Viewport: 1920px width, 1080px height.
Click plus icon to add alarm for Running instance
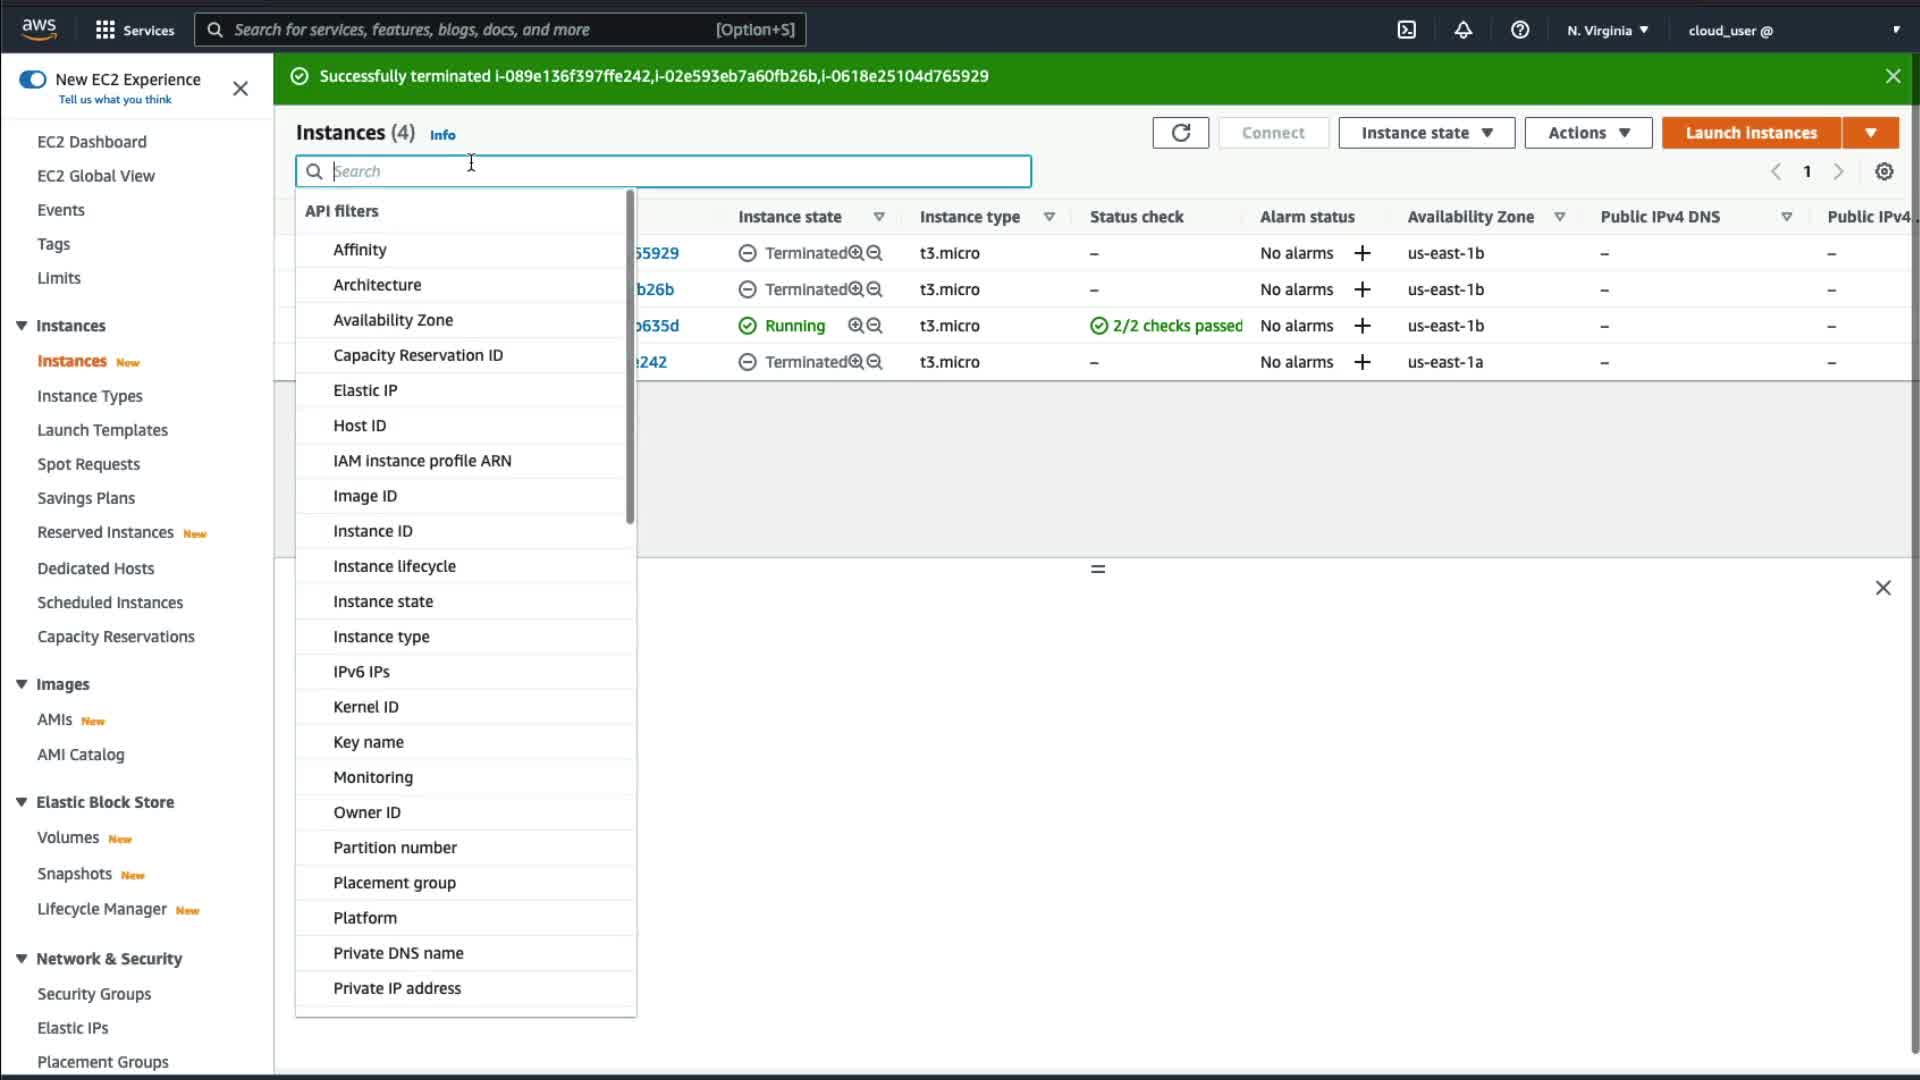pyautogui.click(x=1362, y=326)
